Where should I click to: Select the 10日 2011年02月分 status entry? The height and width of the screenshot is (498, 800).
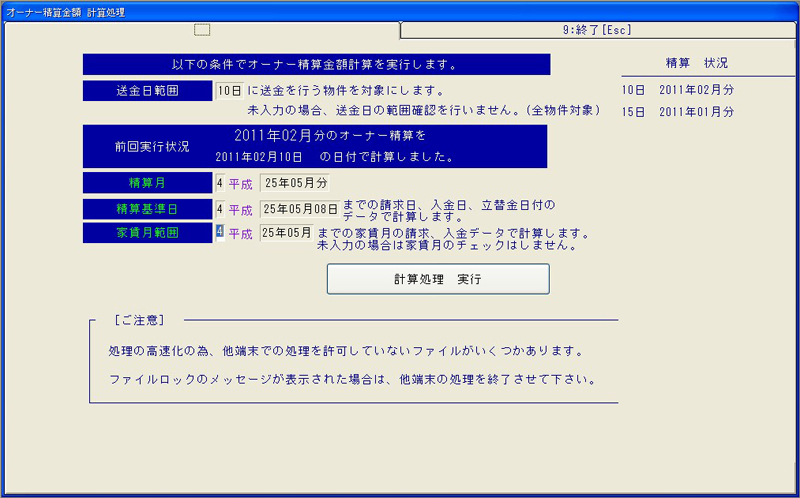(677, 90)
